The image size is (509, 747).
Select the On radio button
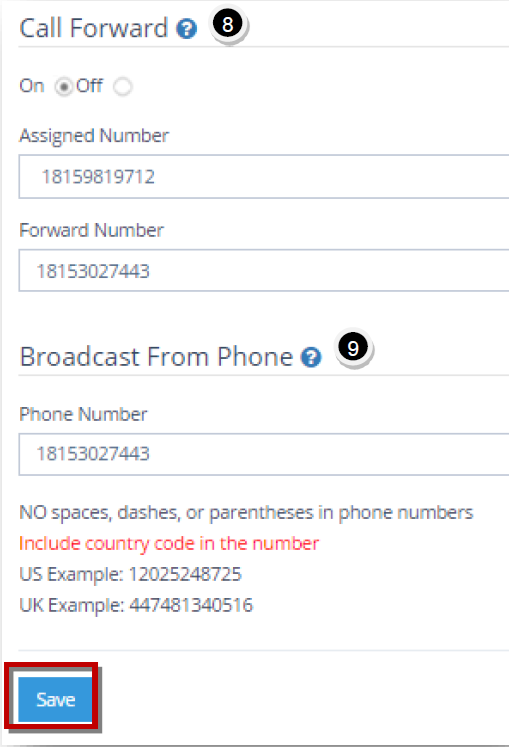pyautogui.click(x=63, y=87)
